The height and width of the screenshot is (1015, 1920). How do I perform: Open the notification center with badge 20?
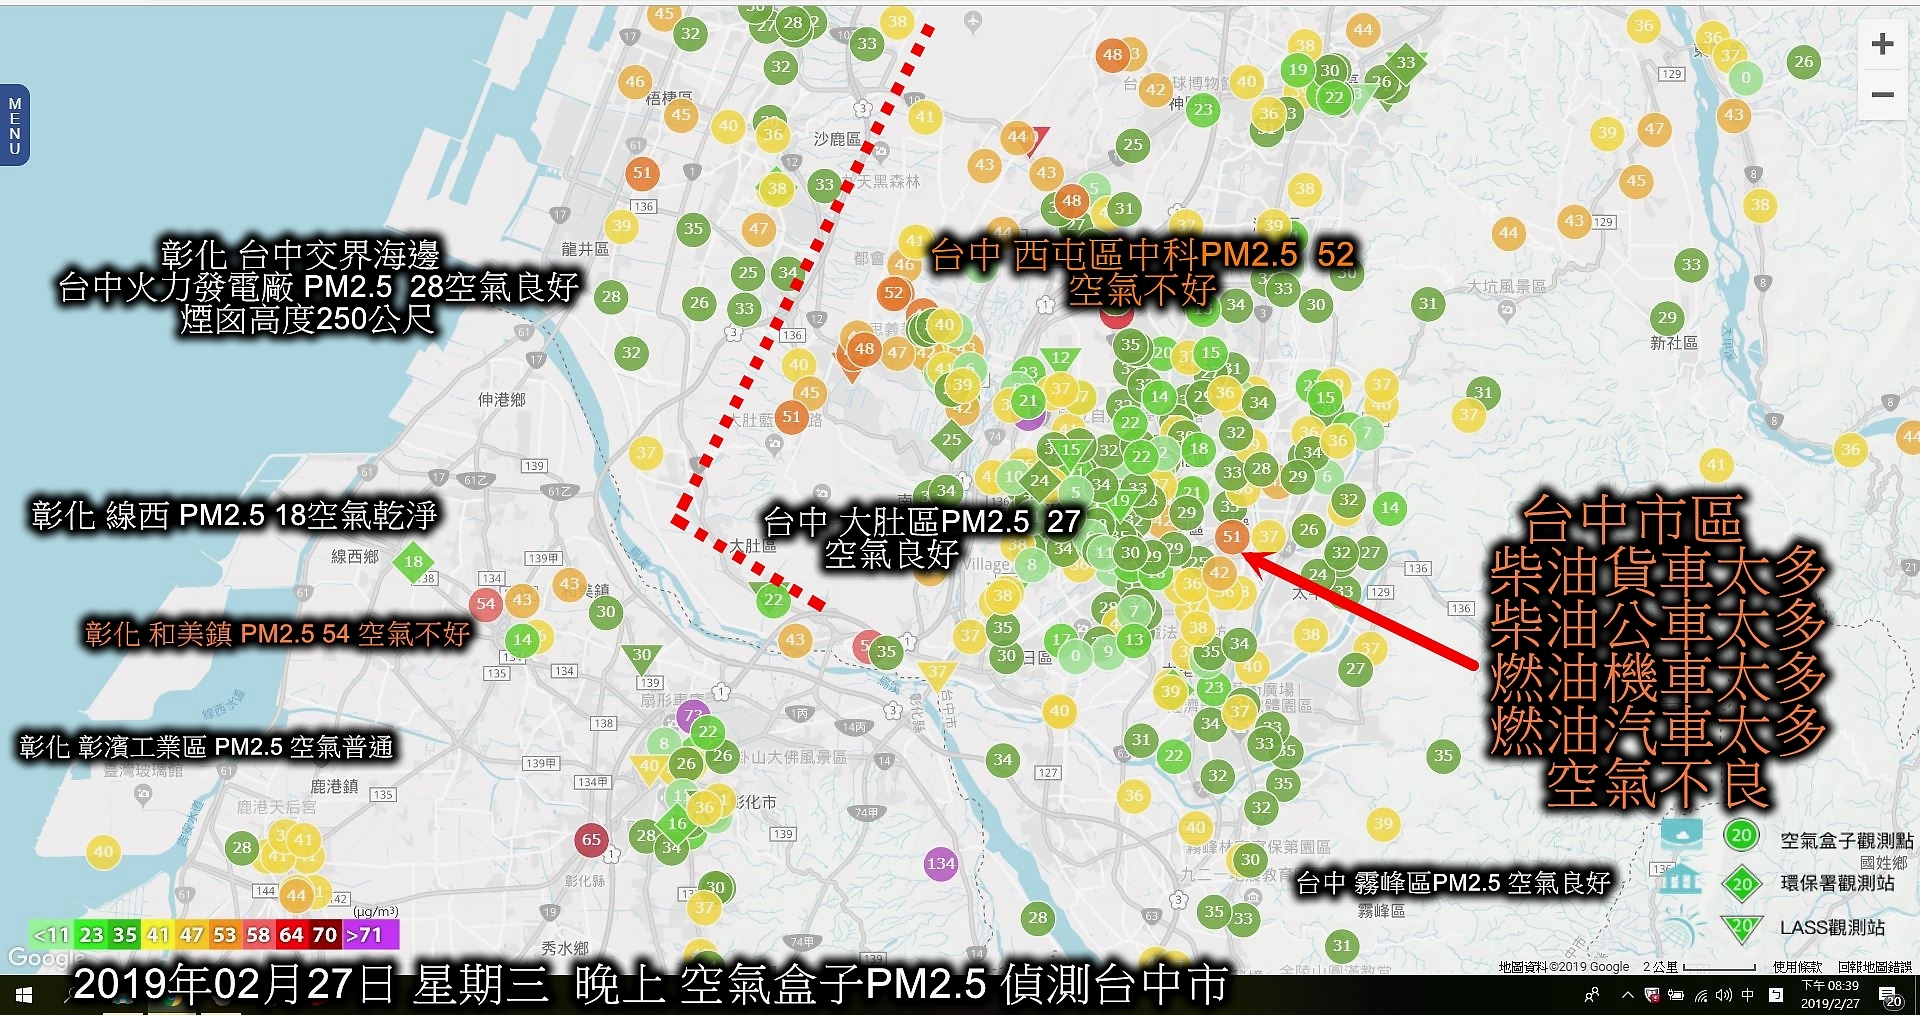1892,996
